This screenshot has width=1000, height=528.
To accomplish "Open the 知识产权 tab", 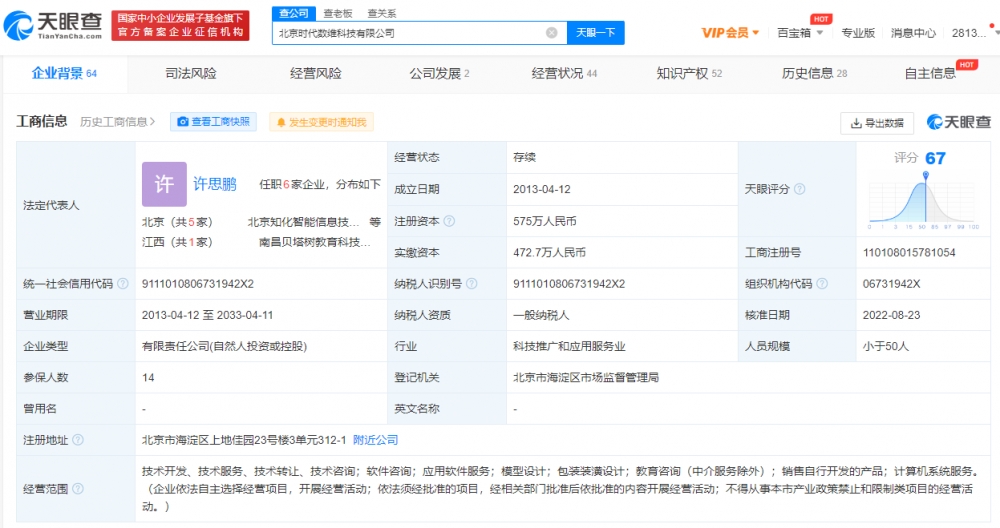I will [x=689, y=73].
